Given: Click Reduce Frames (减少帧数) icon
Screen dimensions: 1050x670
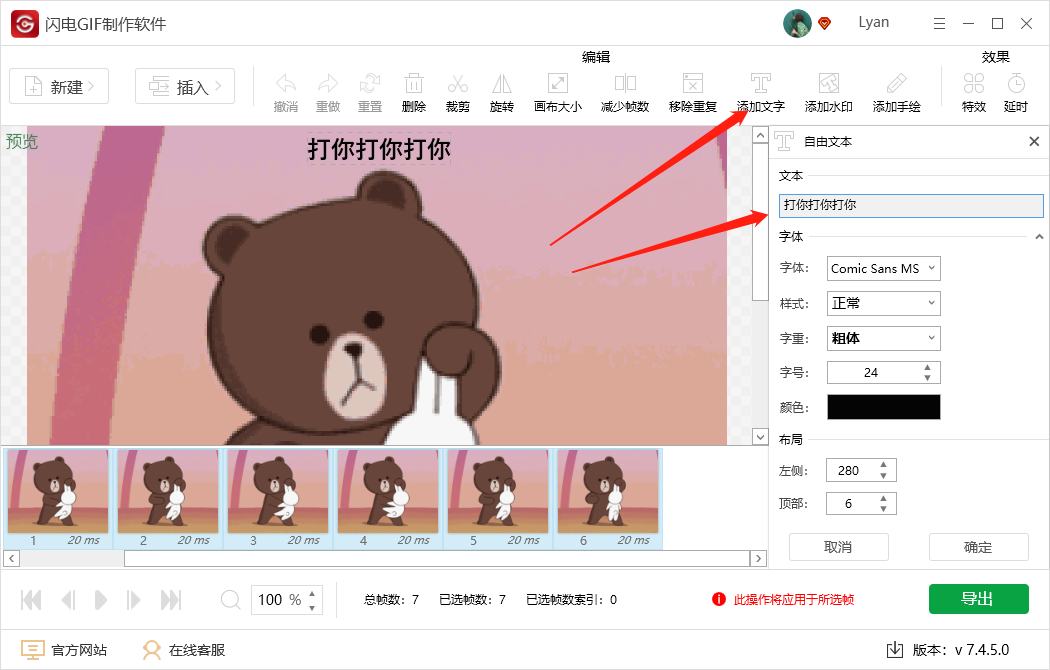Looking at the screenshot, I should [x=625, y=84].
